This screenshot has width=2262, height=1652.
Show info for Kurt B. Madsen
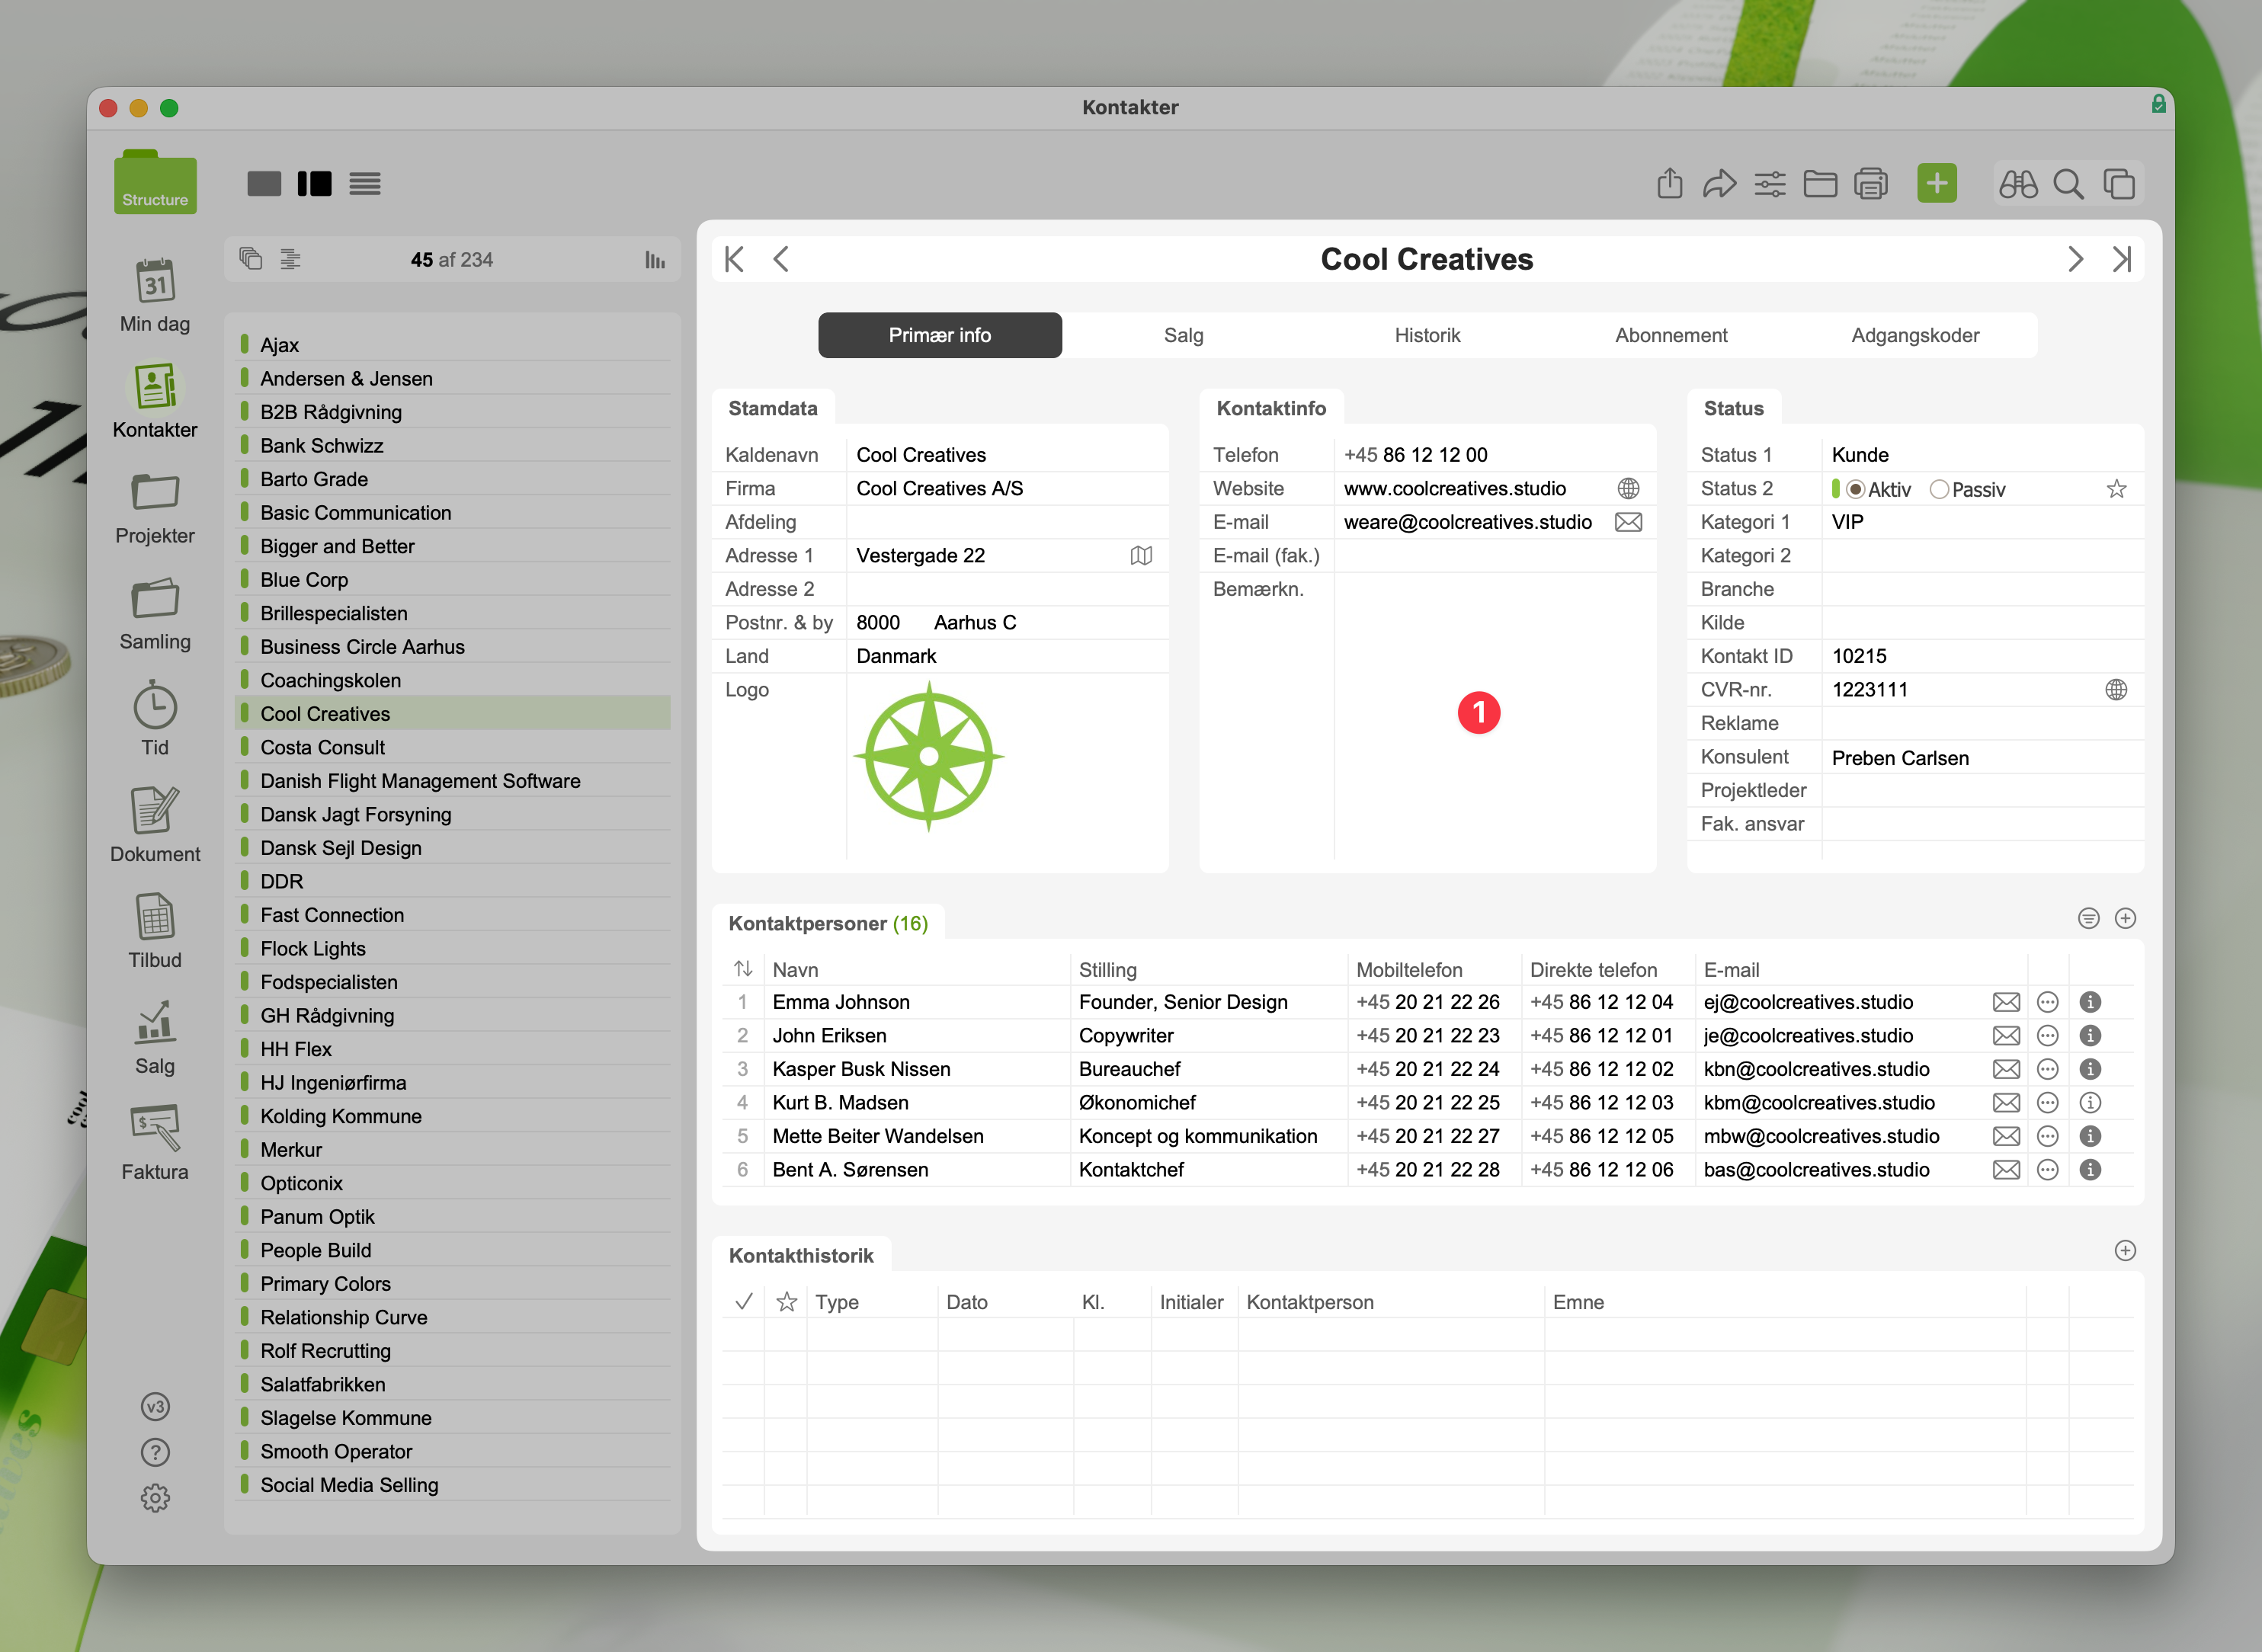pos(2090,1103)
